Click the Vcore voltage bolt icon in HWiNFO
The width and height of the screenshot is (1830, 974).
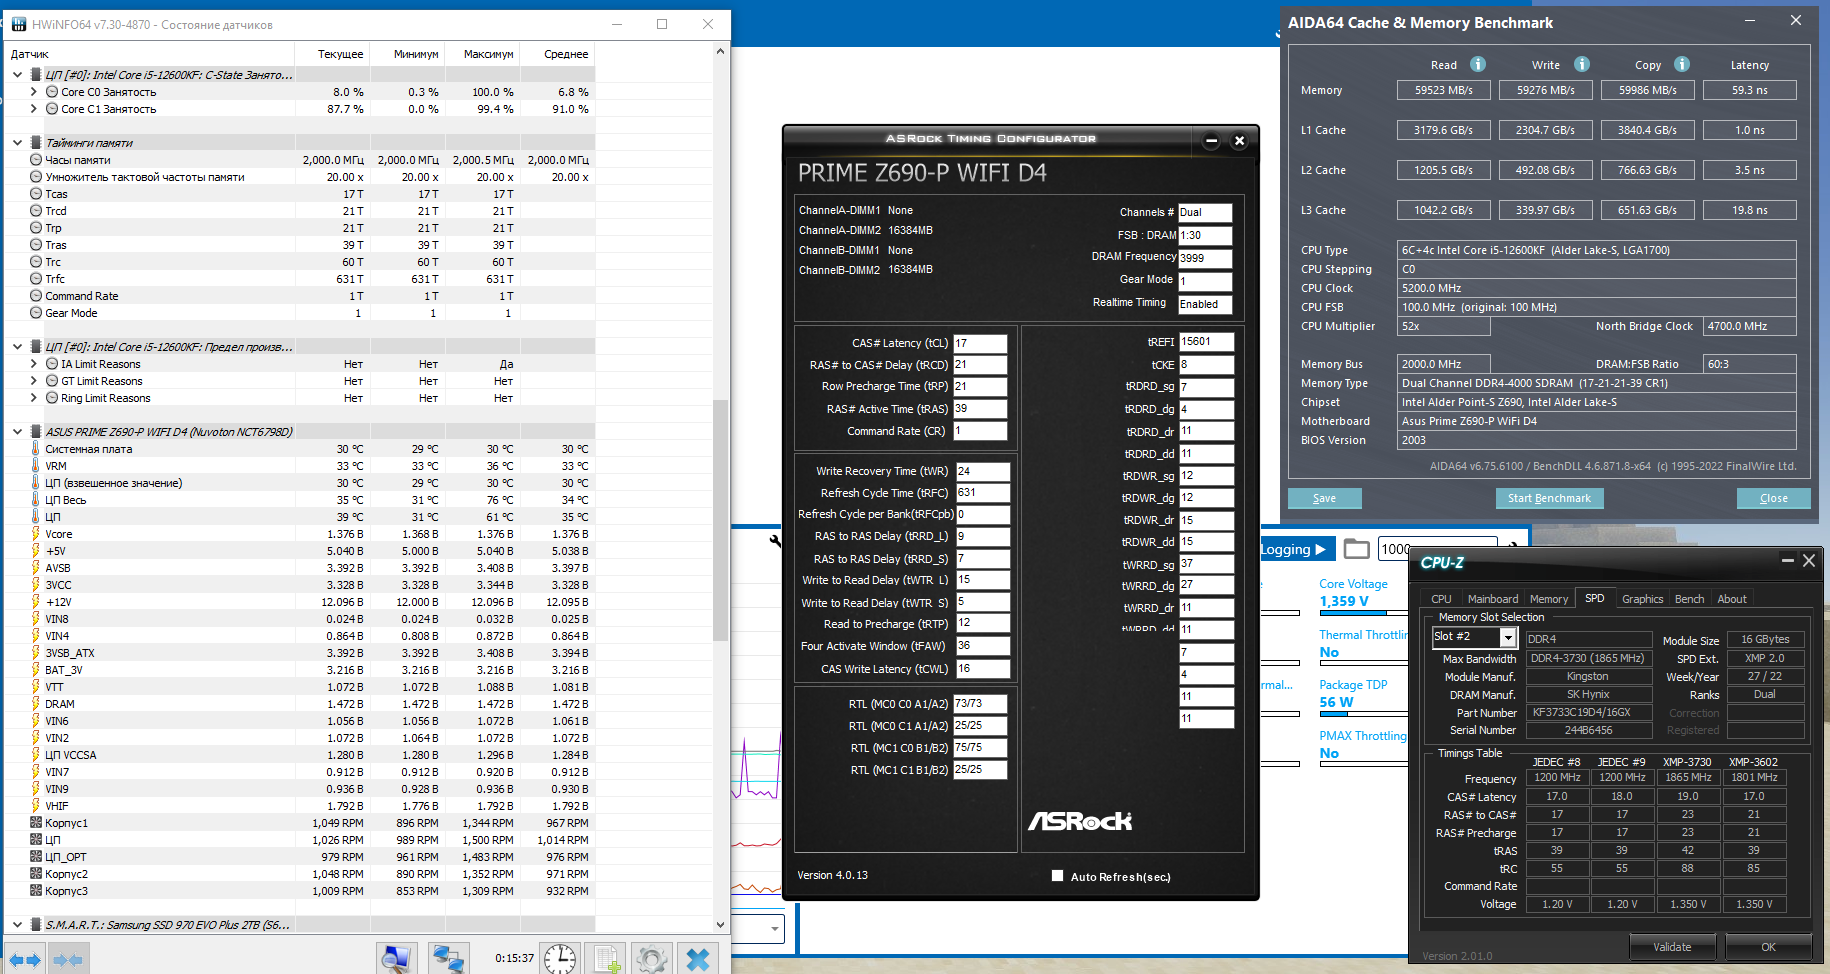[x=36, y=534]
